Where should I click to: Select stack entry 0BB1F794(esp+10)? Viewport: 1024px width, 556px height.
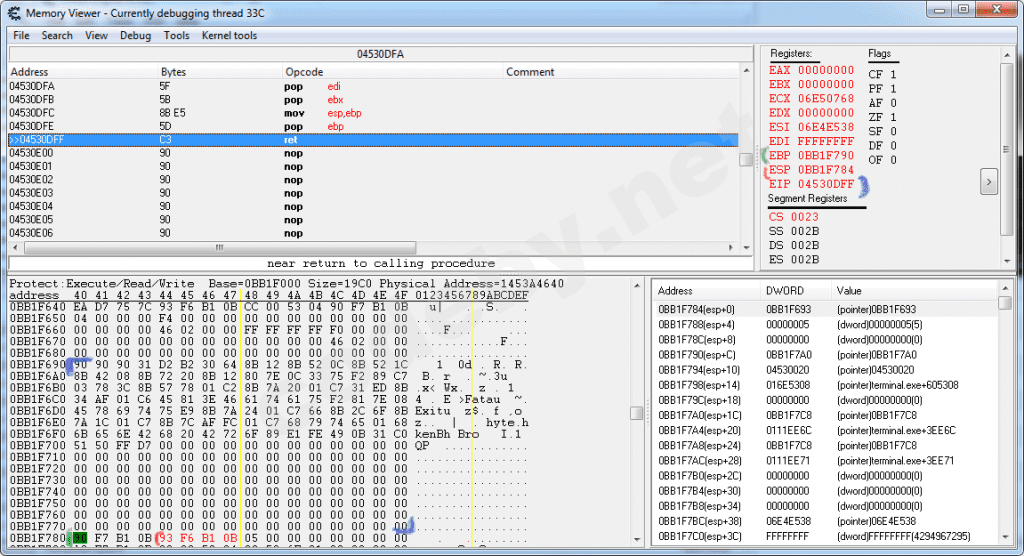(x=826, y=370)
